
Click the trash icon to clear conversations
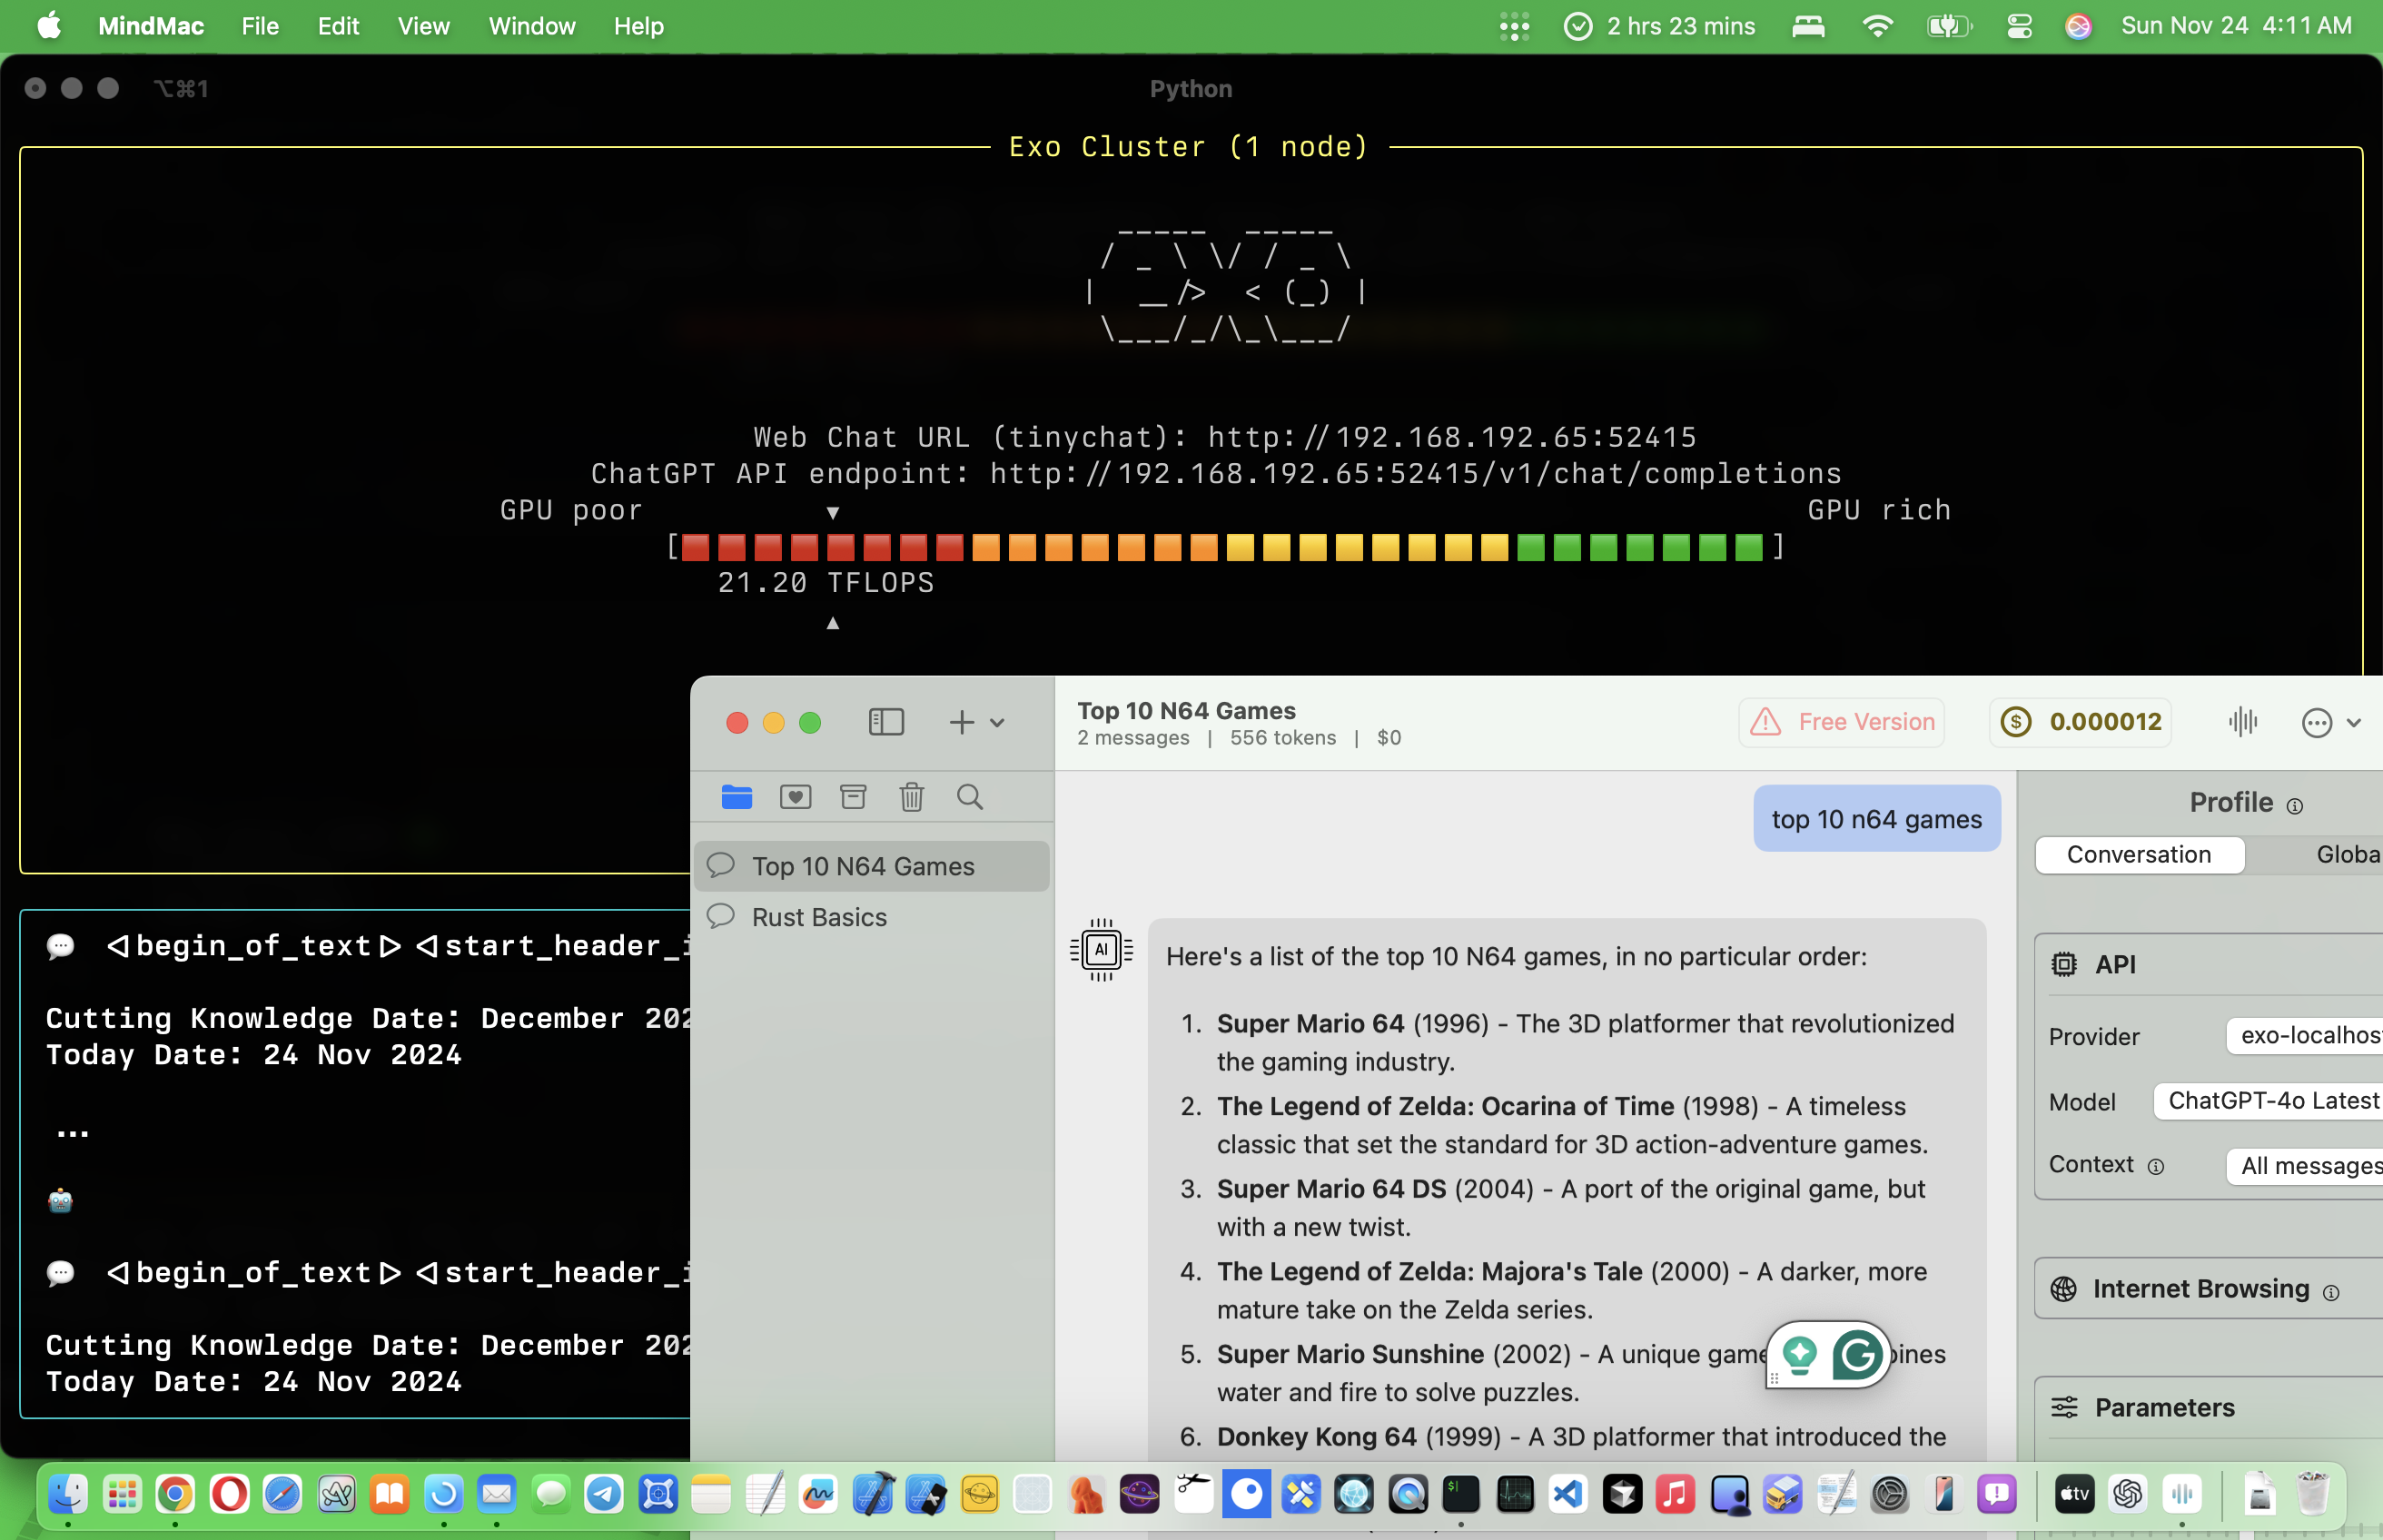point(911,796)
